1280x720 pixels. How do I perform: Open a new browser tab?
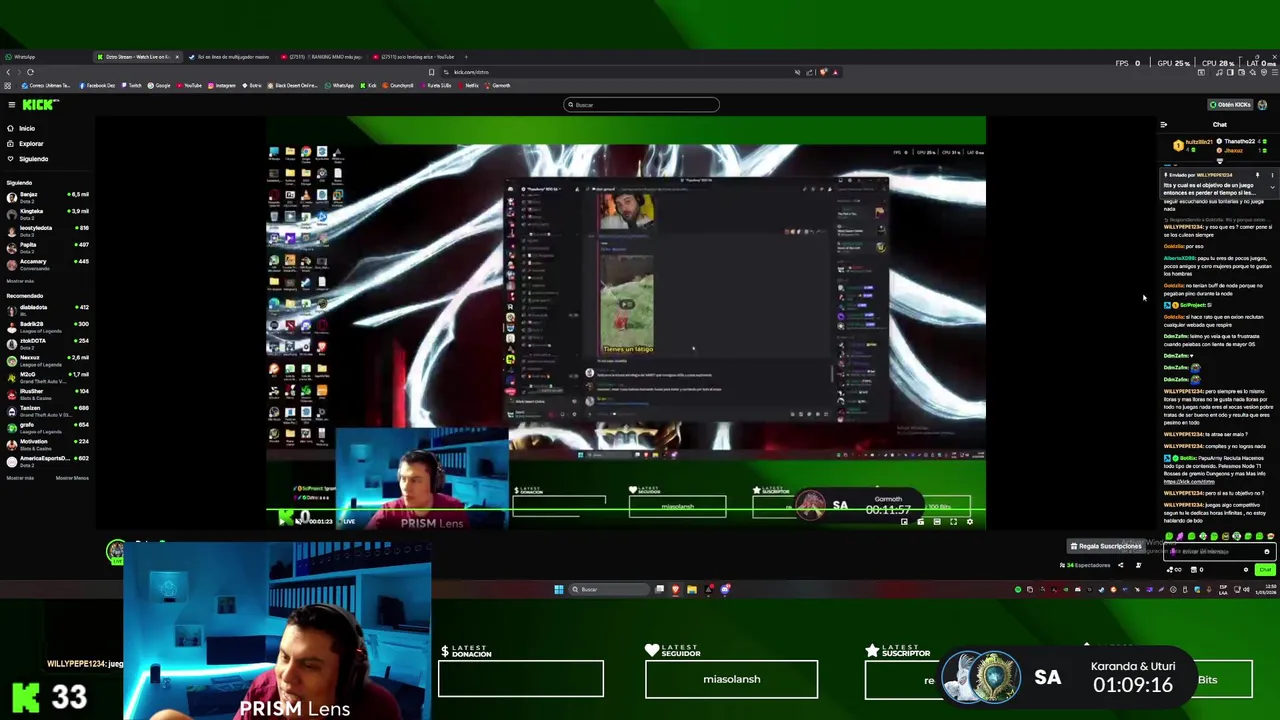click(x=466, y=57)
